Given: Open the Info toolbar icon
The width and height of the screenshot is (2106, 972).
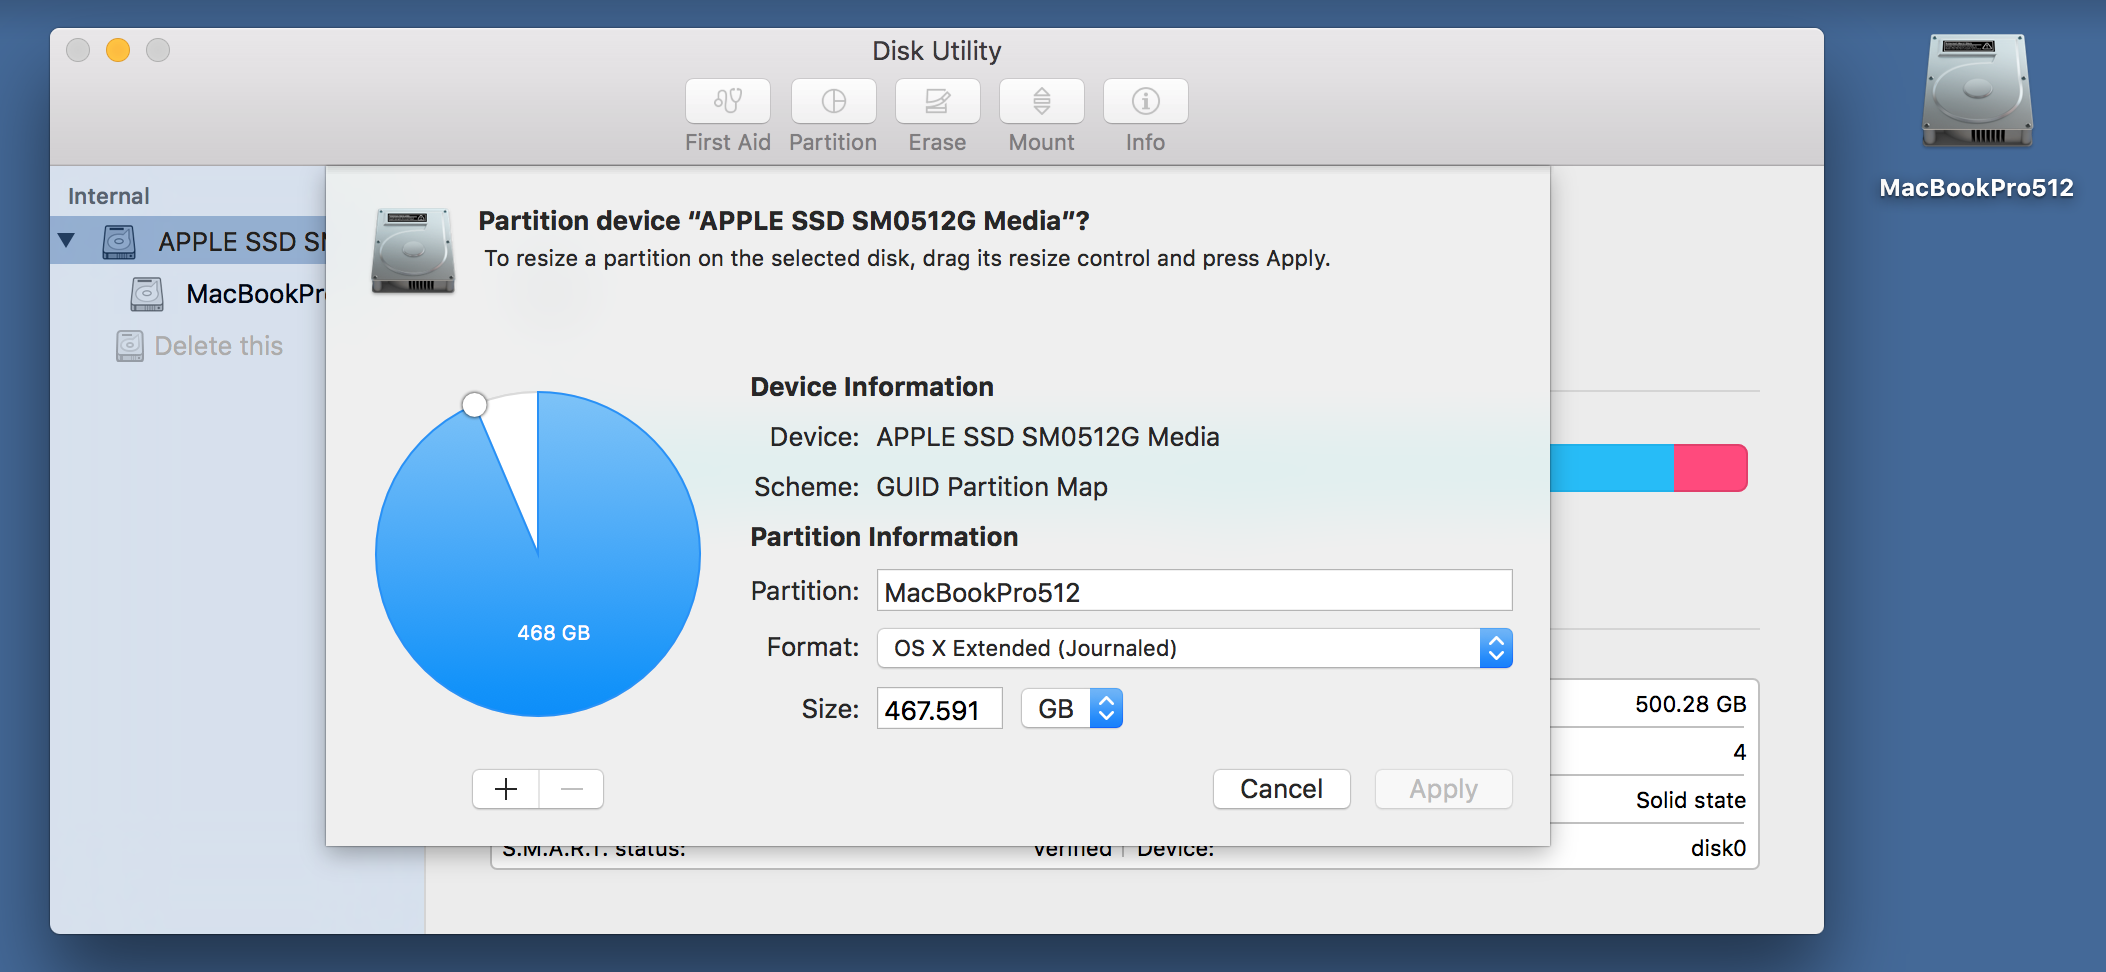Looking at the screenshot, I should click(x=1145, y=101).
